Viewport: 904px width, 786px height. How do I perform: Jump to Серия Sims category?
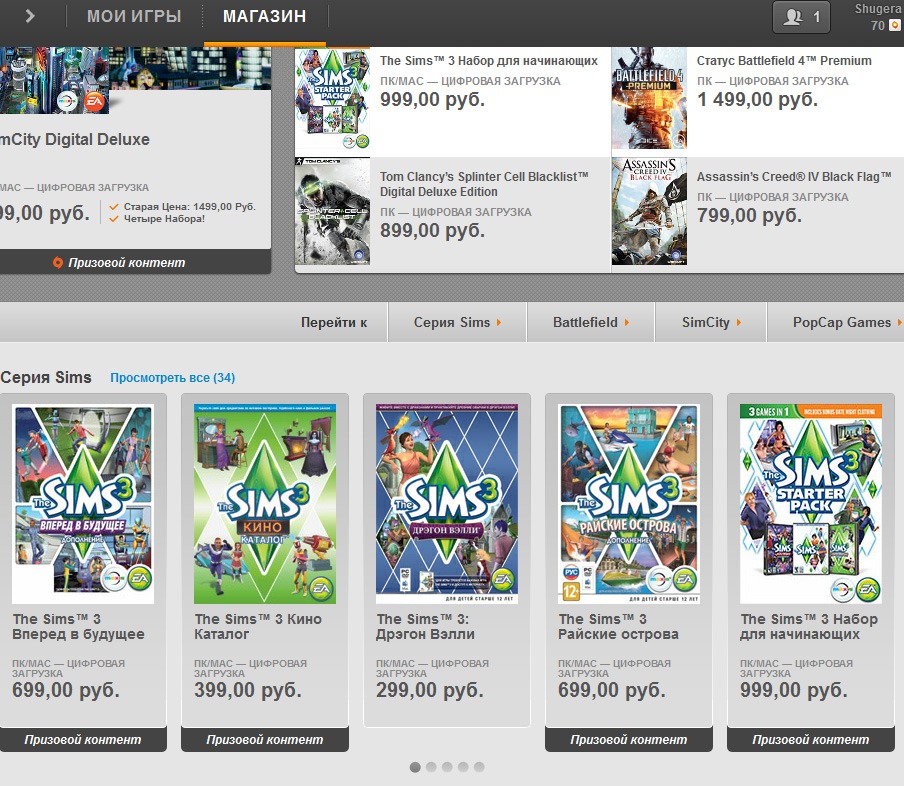(x=457, y=322)
